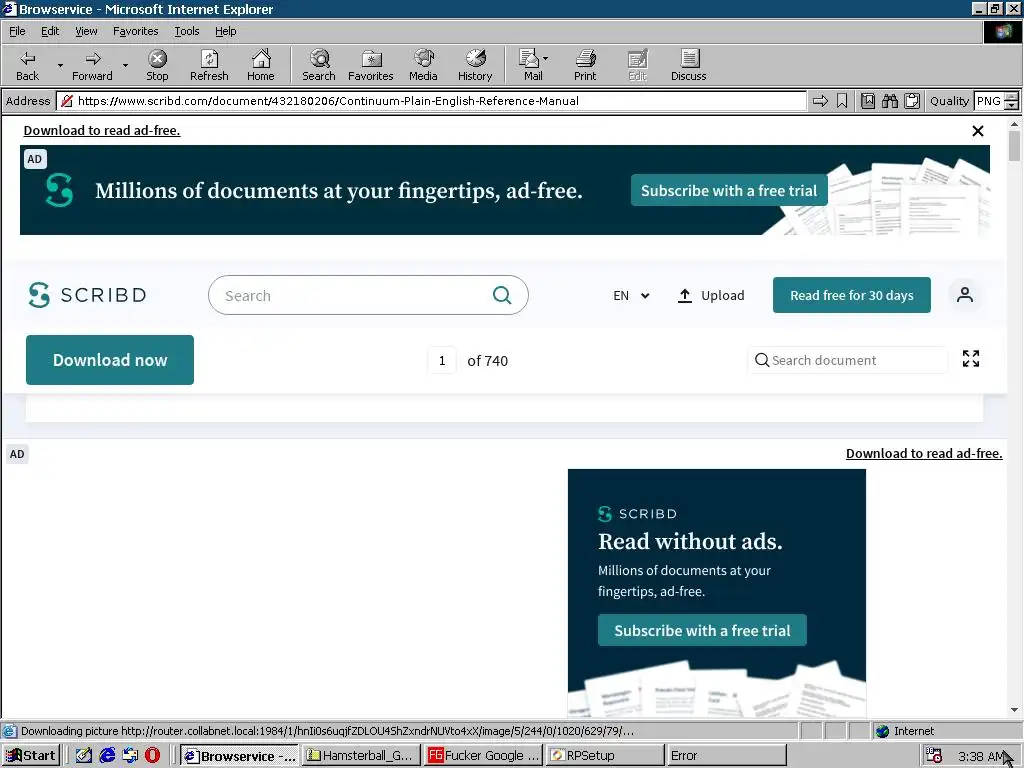
Task: Switch to Hamsterball_G... taskbar window
Action: [x=361, y=756]
